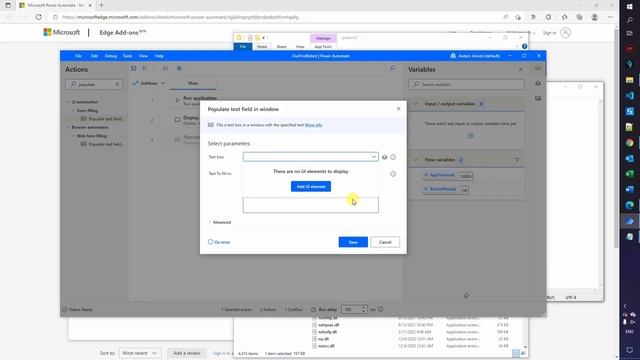Screen dimensions: 640x360
Task: Open the App Tools tab in File Explorer
Action: pos(323,47)
